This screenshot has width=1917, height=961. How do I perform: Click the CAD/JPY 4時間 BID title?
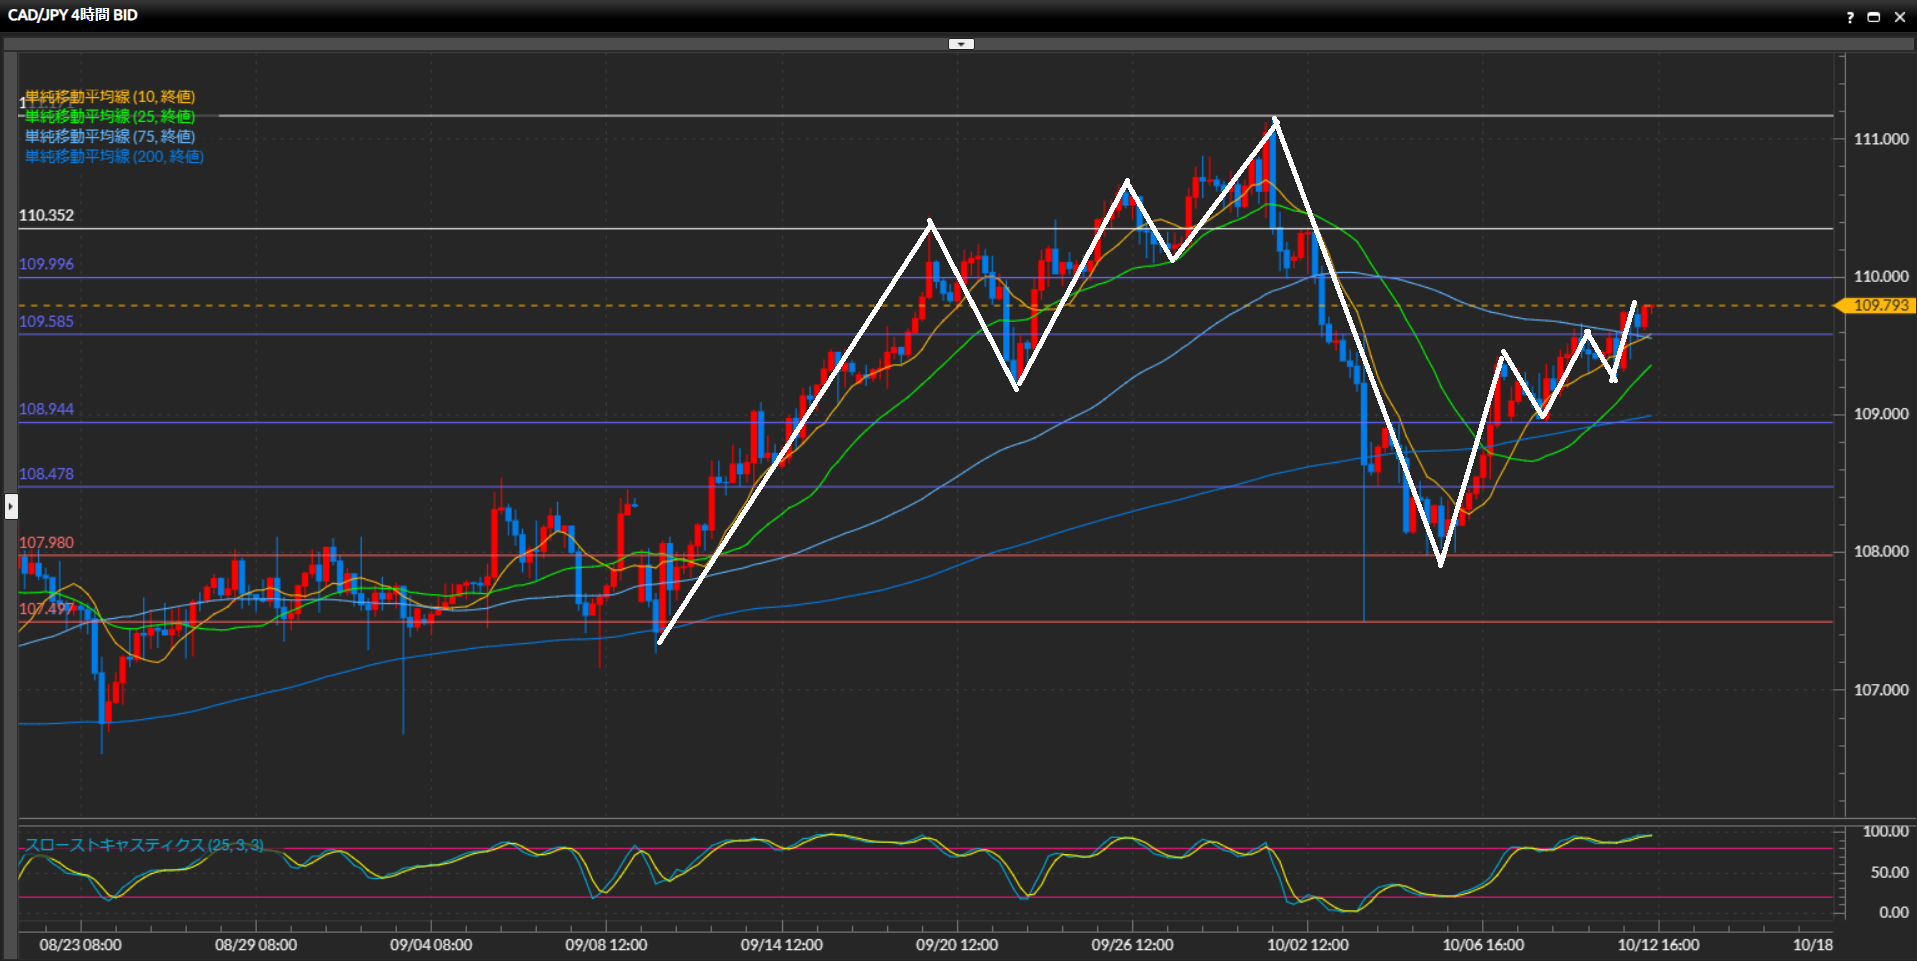[73, 15]
